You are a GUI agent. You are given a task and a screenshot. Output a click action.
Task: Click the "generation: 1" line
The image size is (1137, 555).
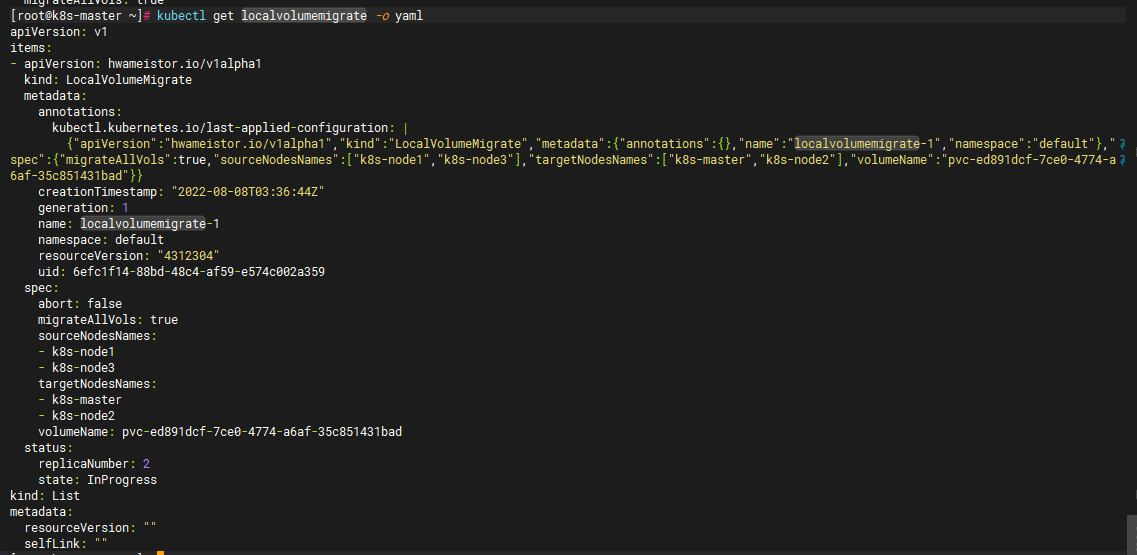83,207
